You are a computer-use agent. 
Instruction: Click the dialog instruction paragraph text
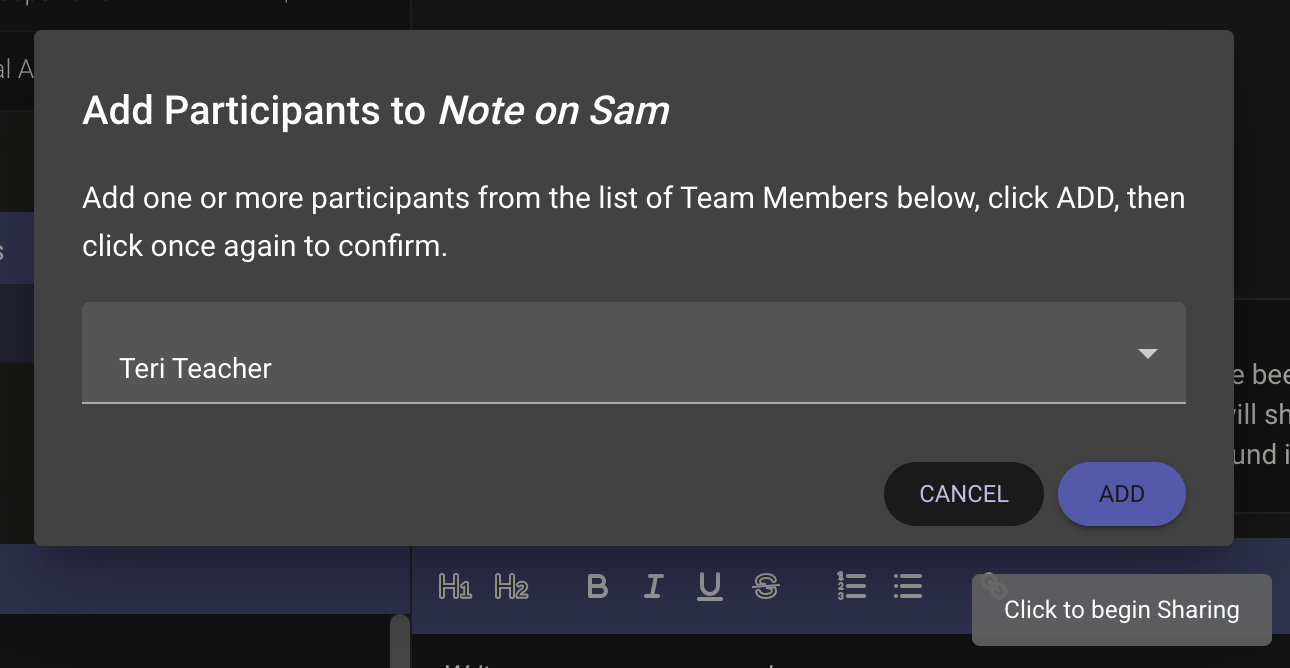(x=633, y=222)
